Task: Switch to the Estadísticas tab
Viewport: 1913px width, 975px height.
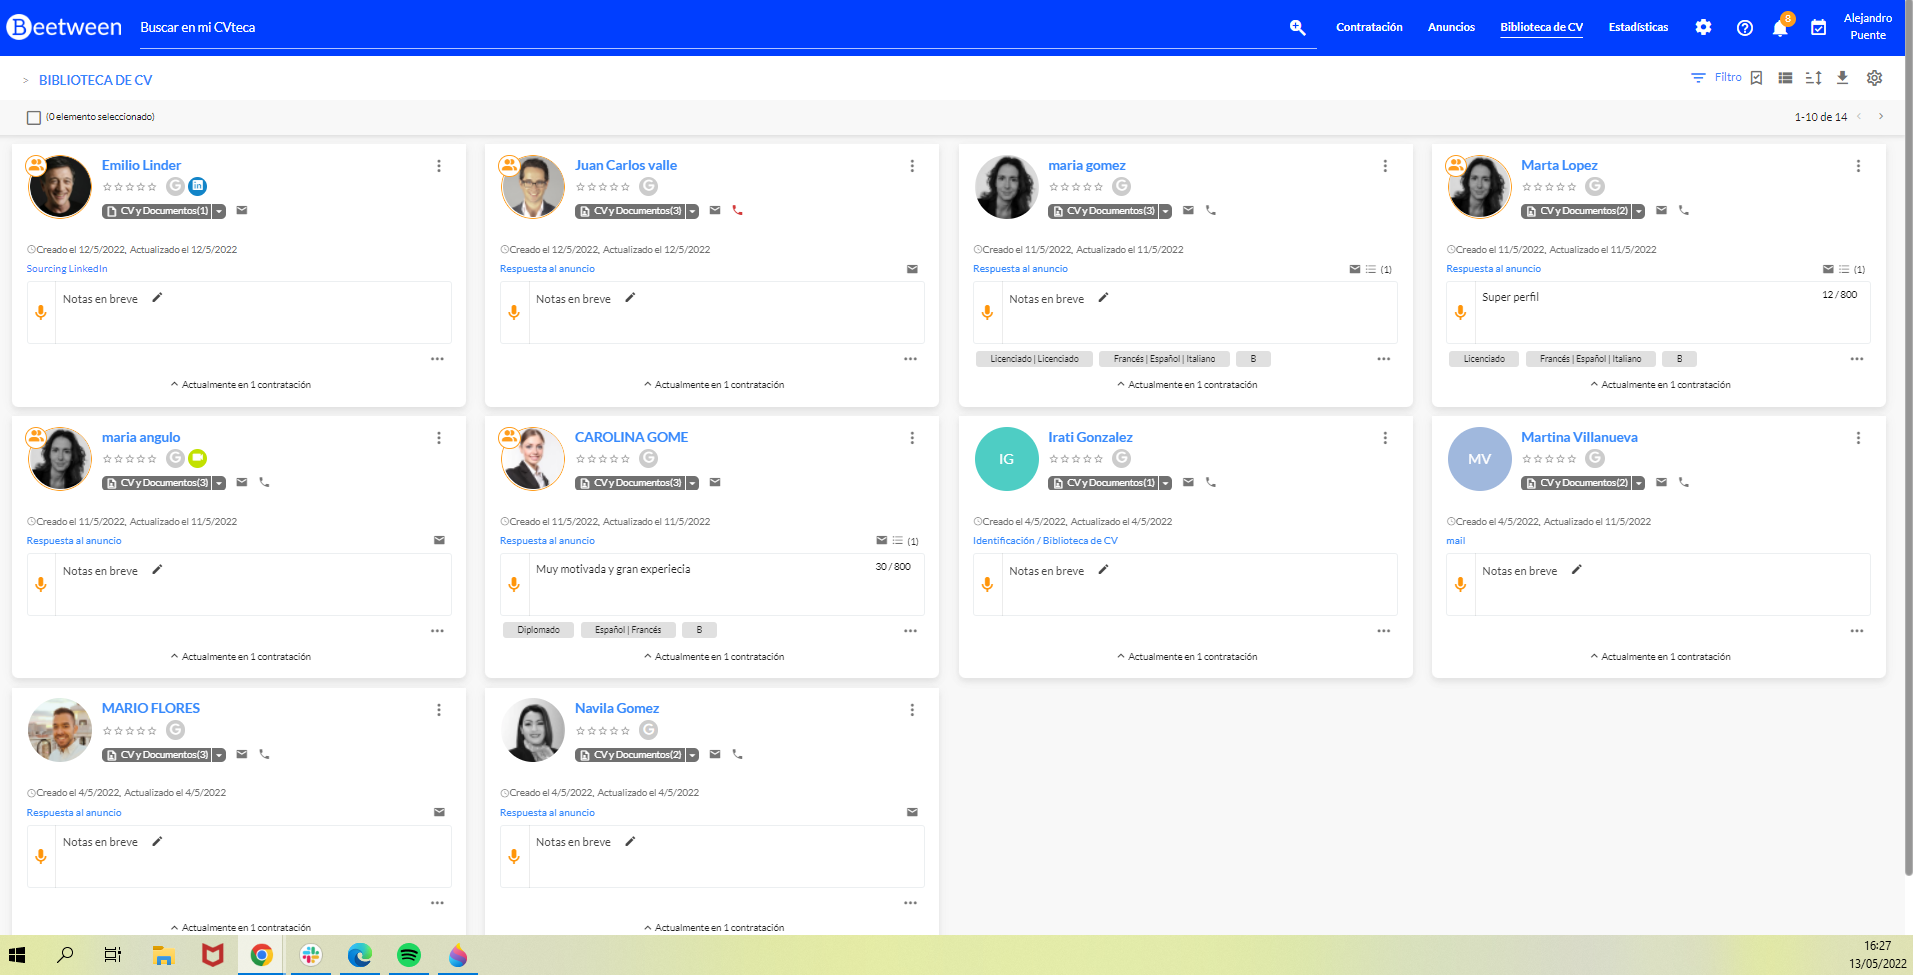Action: click(x=1637, y=27)
